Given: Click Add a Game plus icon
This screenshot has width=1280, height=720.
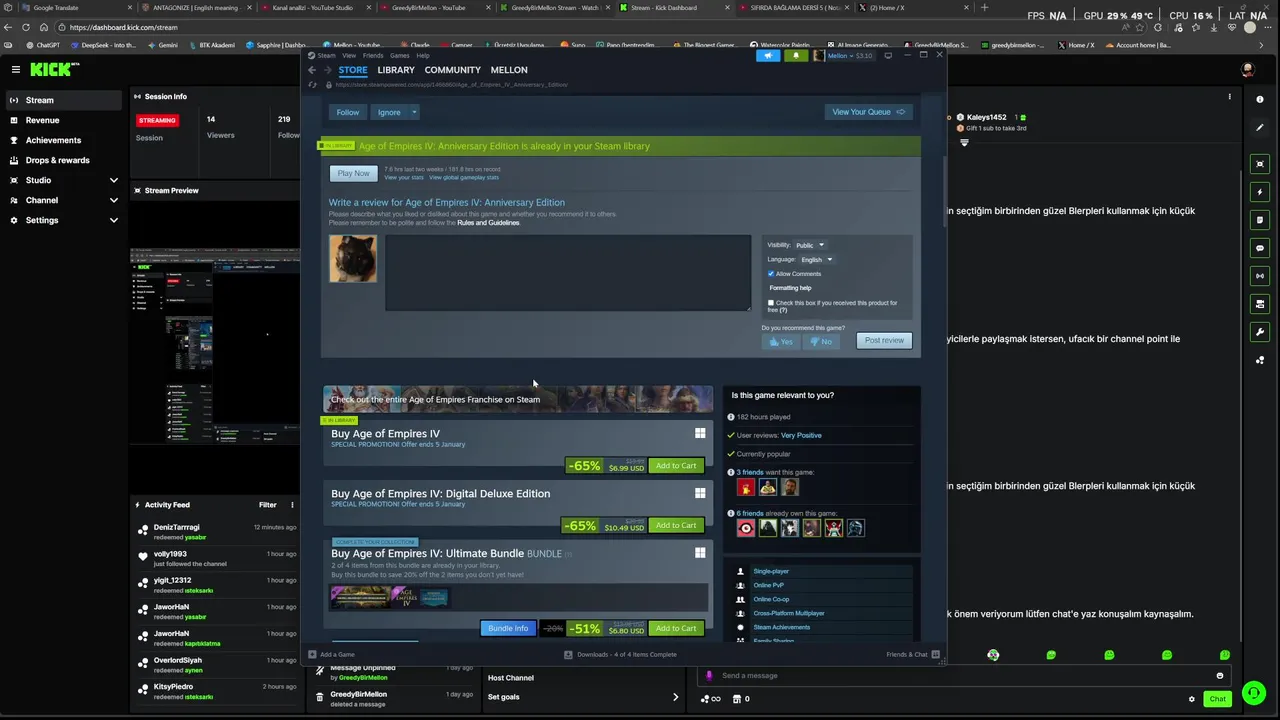Looking at the screenshot, I should pos(313,655).
